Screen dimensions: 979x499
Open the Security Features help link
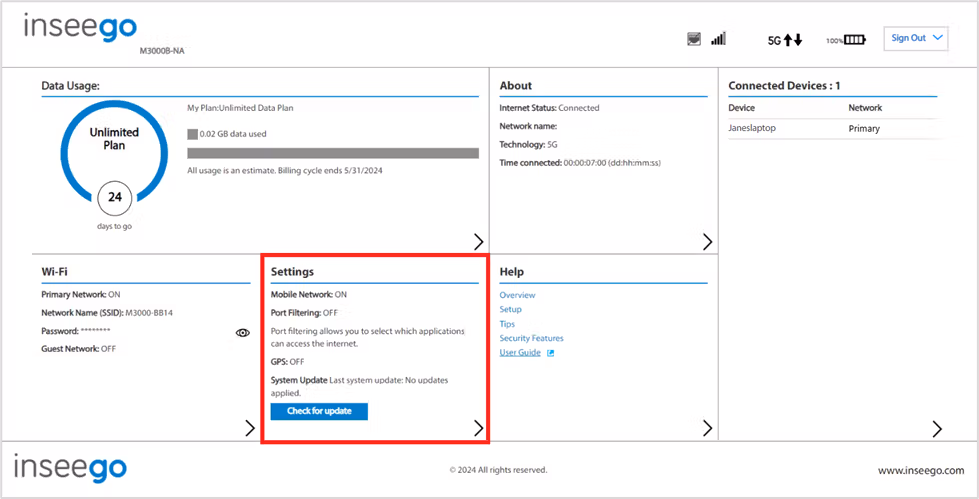click(x=531, y=338)
